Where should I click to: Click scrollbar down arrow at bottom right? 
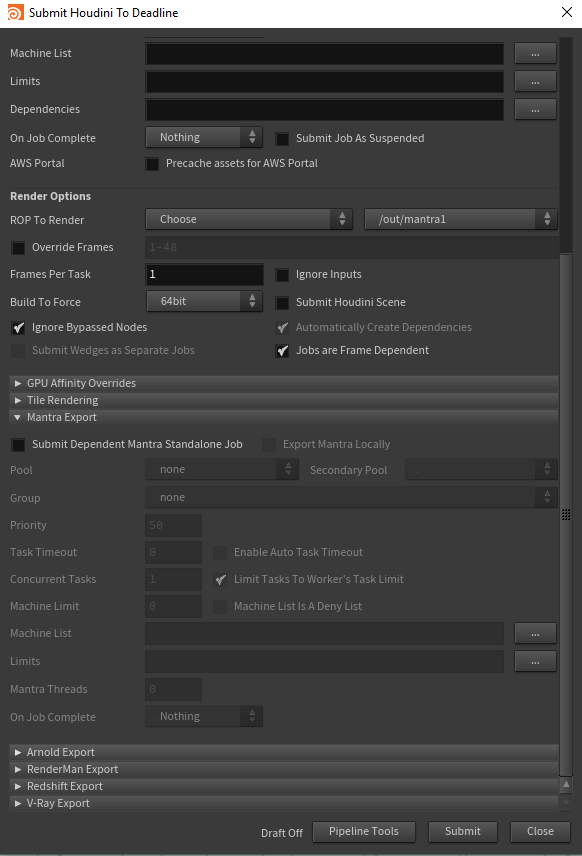coord(566,802)
